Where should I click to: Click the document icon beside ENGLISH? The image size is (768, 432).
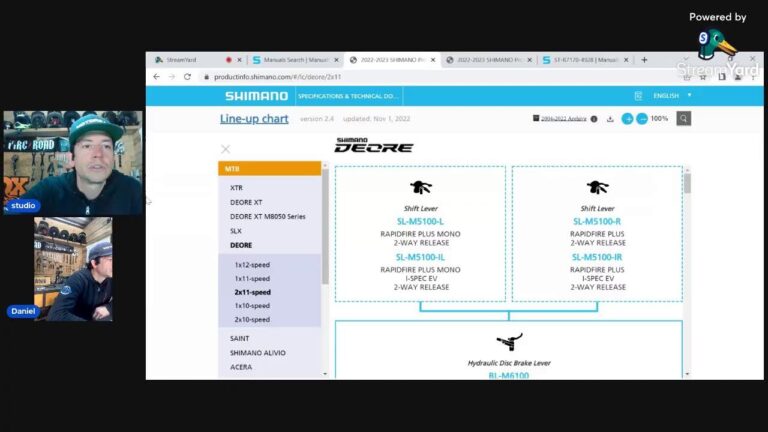point(638,96)
